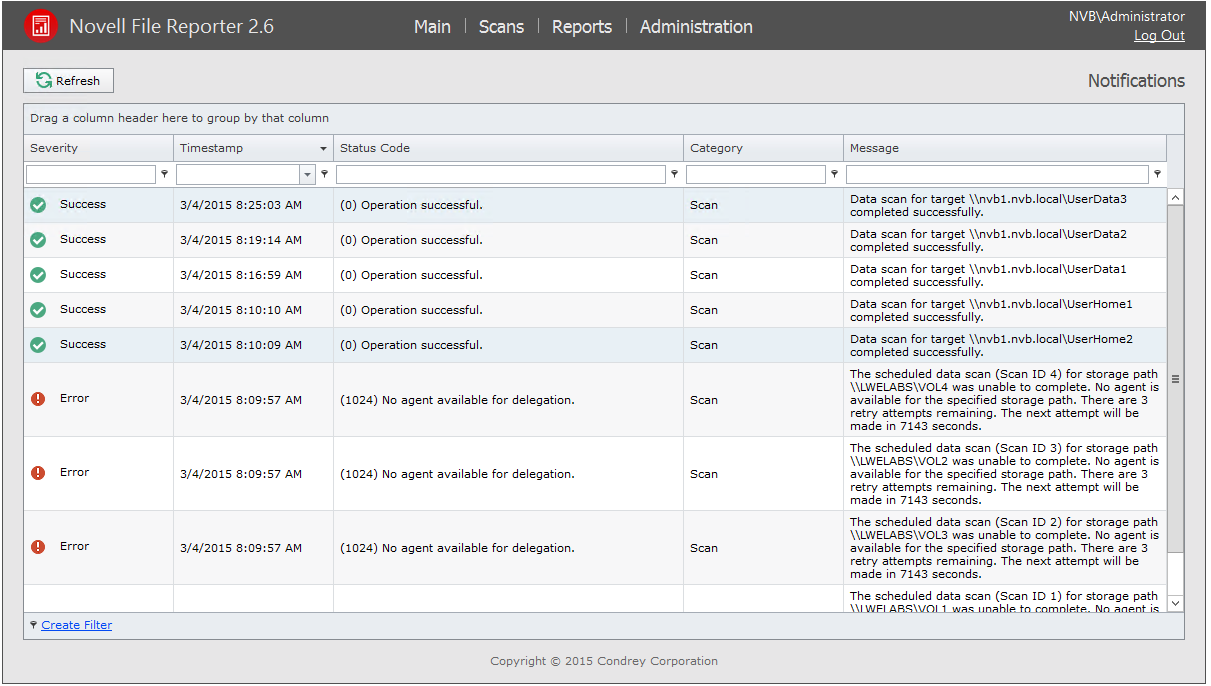The image size is (1211, 686).
Task: Click the filter icon beside Severity filter box
Action: 164,174
